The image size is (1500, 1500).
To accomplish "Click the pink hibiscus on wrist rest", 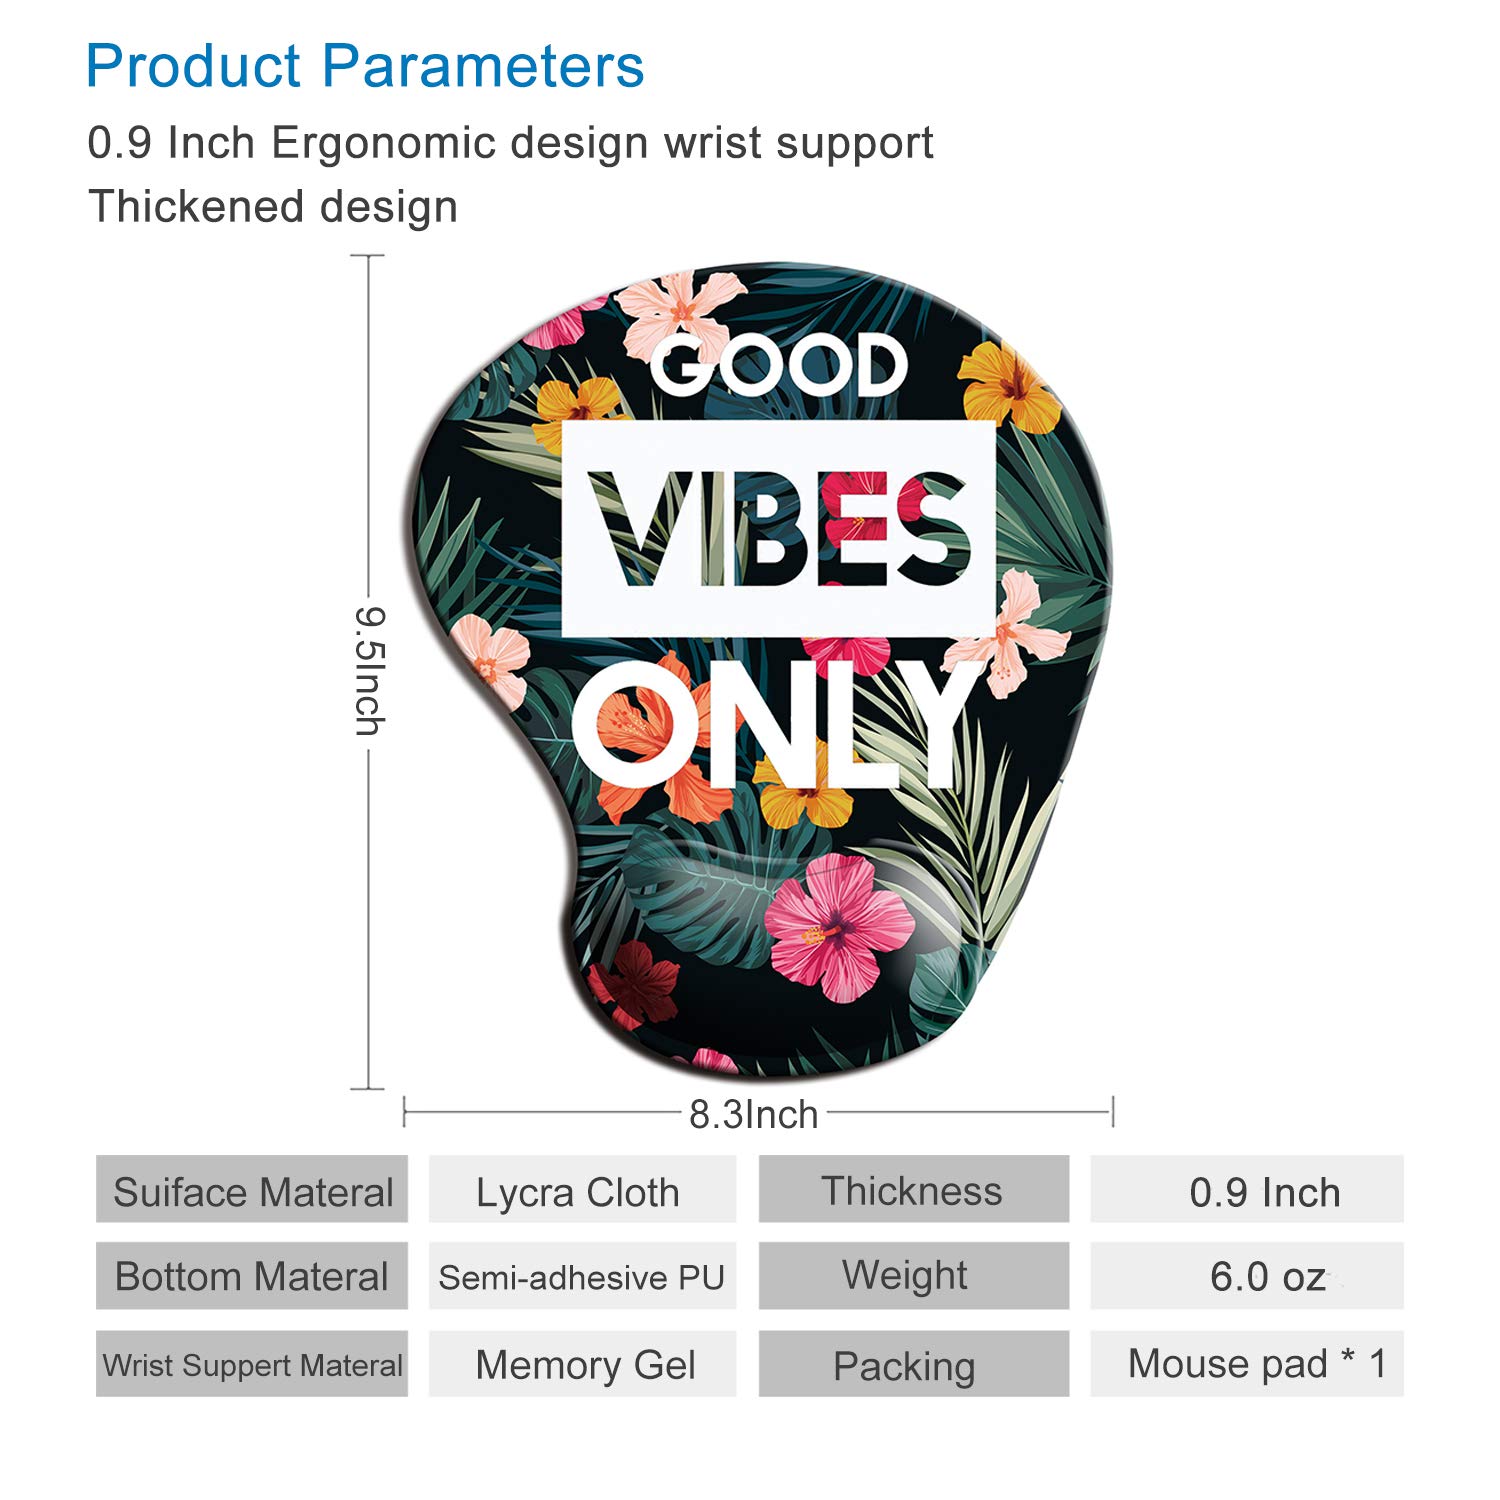I will tap(838, 927).
